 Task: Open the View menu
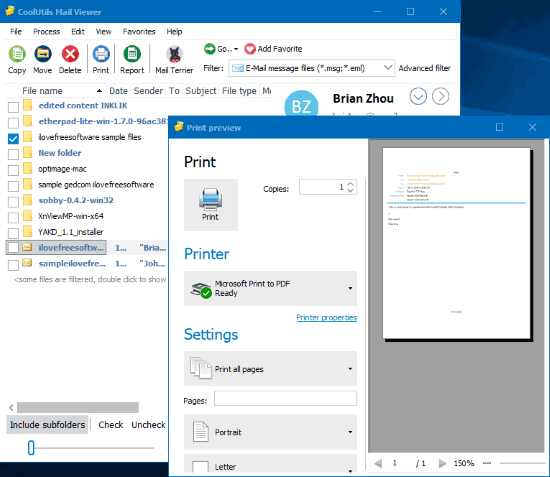[103, 32]
